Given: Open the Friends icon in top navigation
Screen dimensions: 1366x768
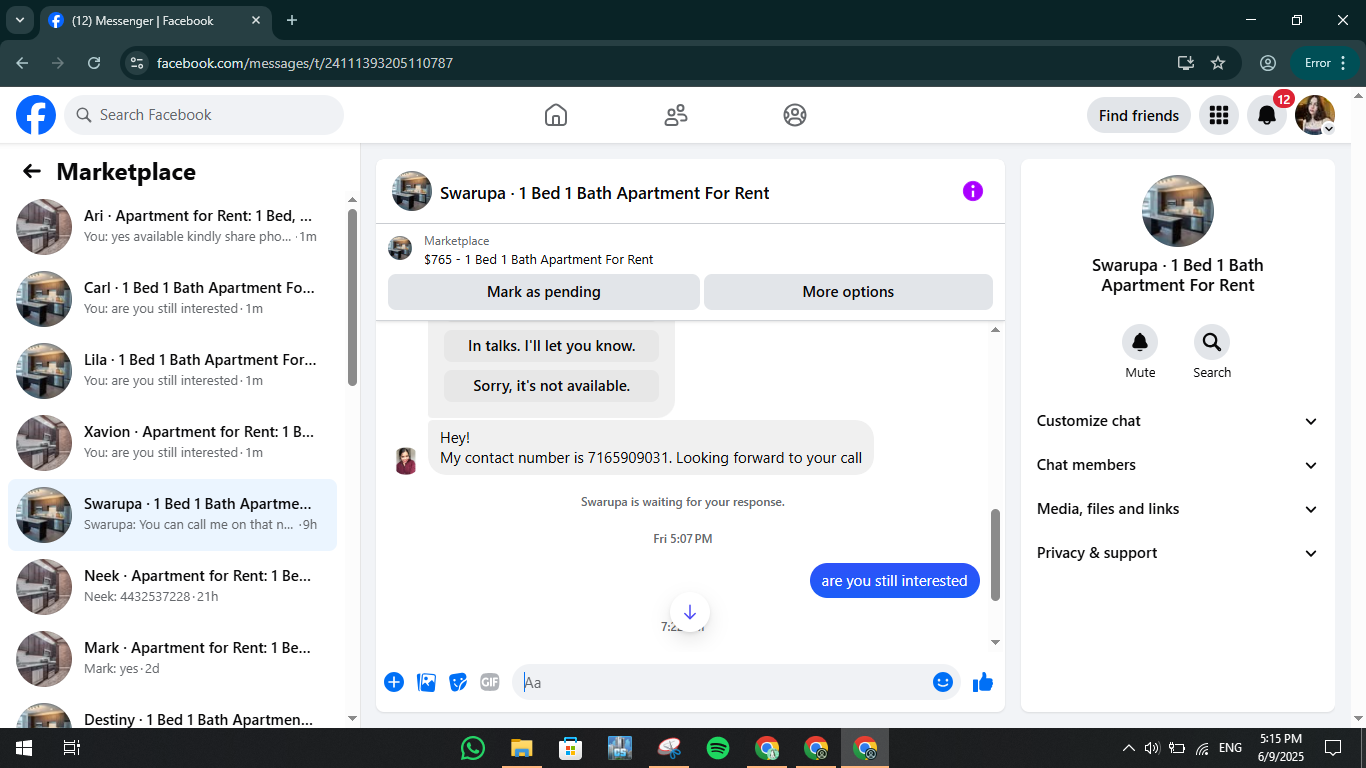Looking at the screenshot, I should coord(676,115).
